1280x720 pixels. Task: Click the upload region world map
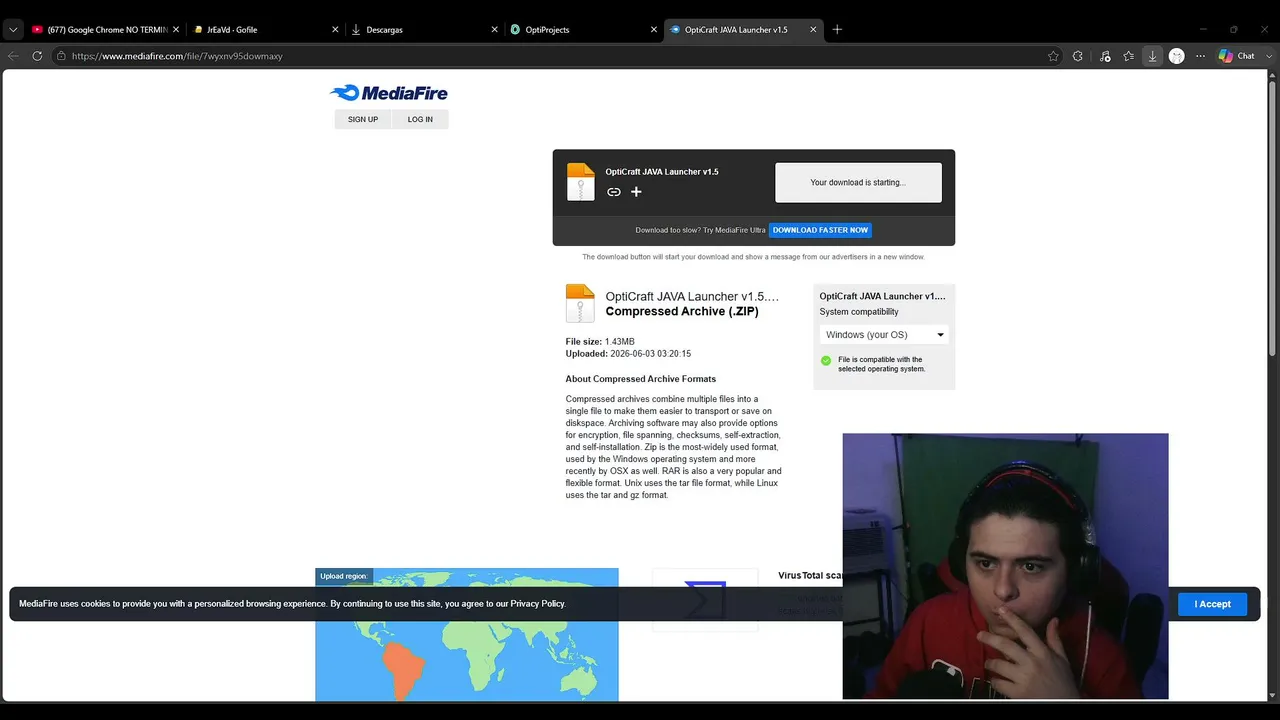[467, 635]
